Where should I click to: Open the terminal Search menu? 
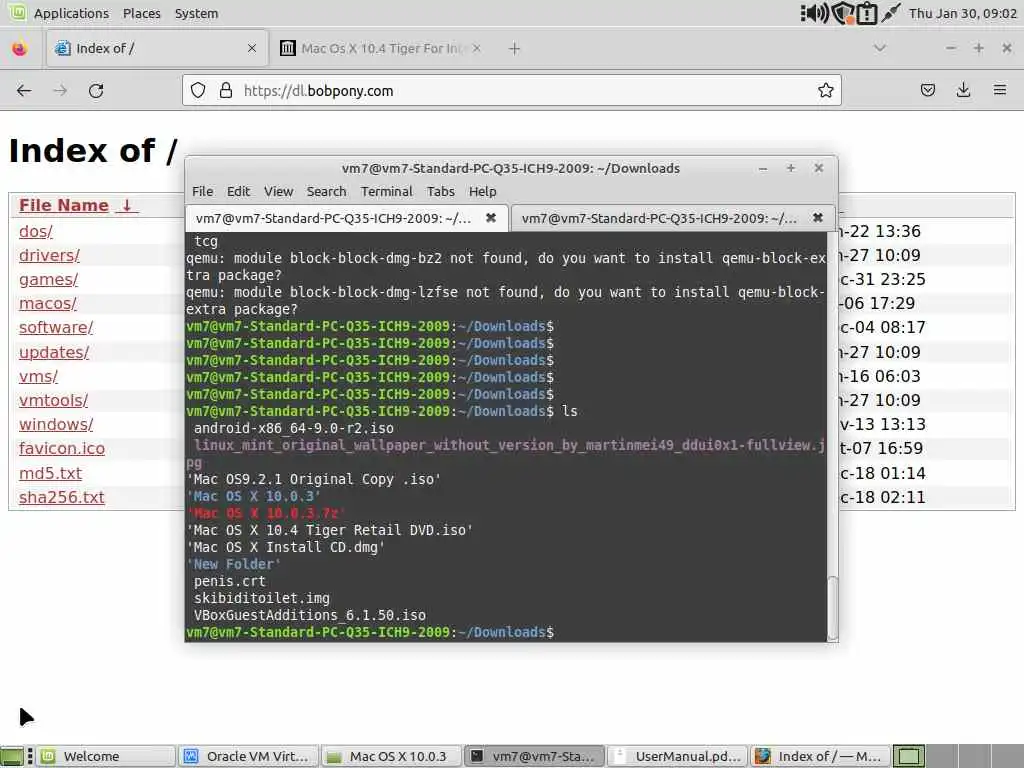[x=327, y=191]
